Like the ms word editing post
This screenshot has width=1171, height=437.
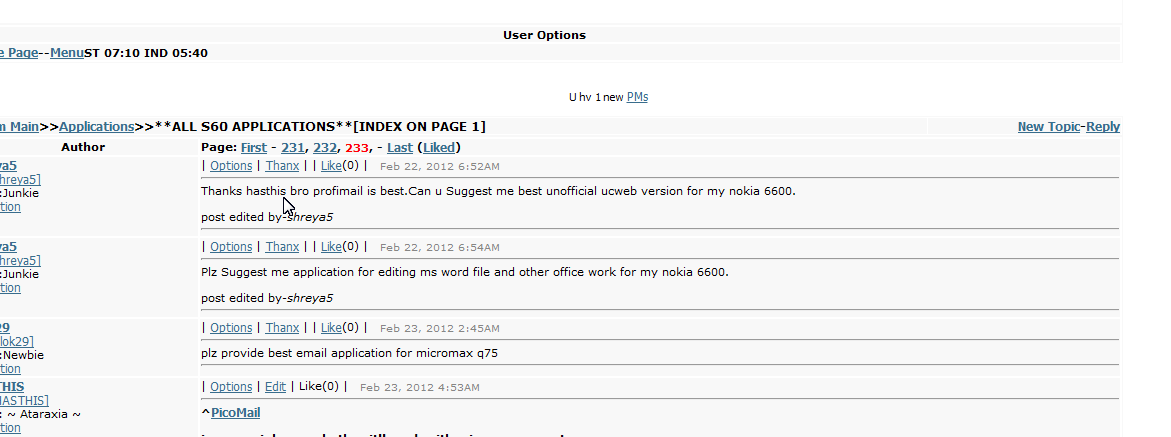tap(330, 246)
